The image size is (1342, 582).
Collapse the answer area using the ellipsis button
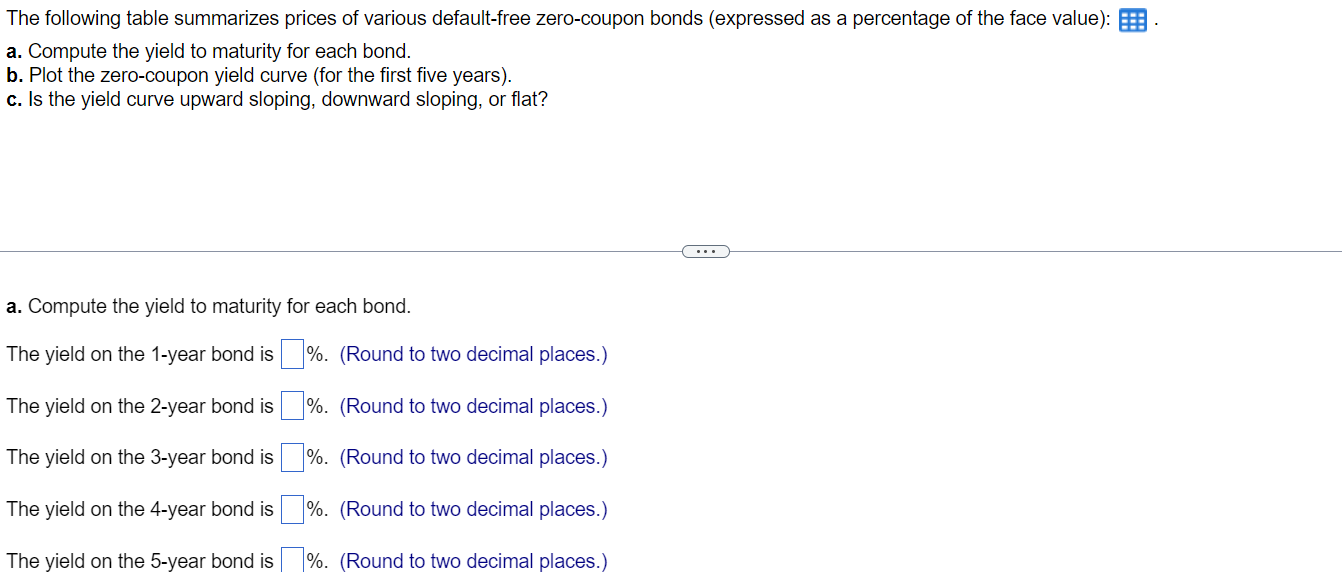706,251
